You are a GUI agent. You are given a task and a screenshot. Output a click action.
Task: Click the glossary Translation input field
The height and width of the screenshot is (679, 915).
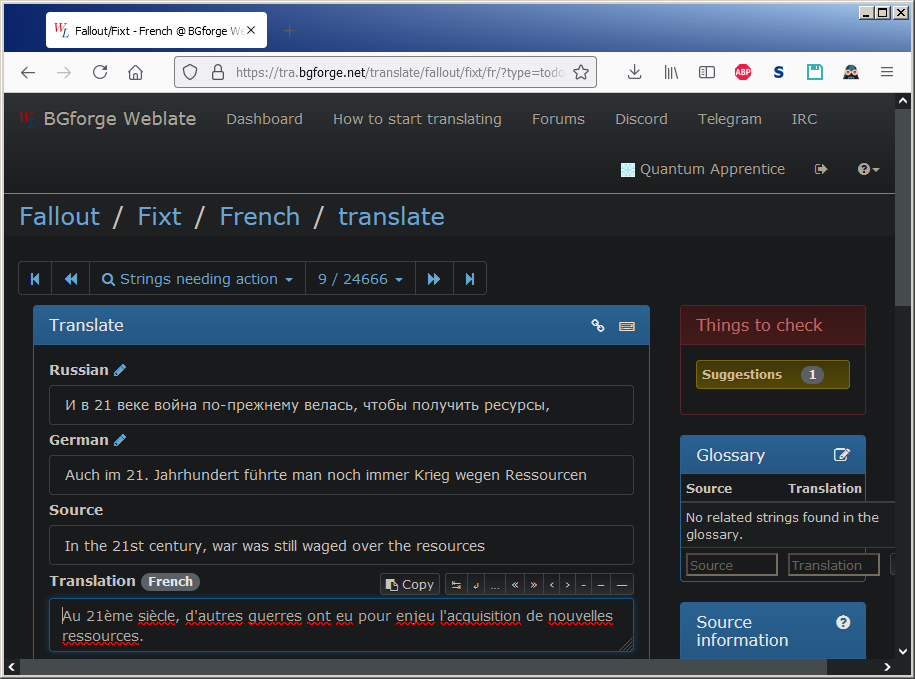(833, 565)
